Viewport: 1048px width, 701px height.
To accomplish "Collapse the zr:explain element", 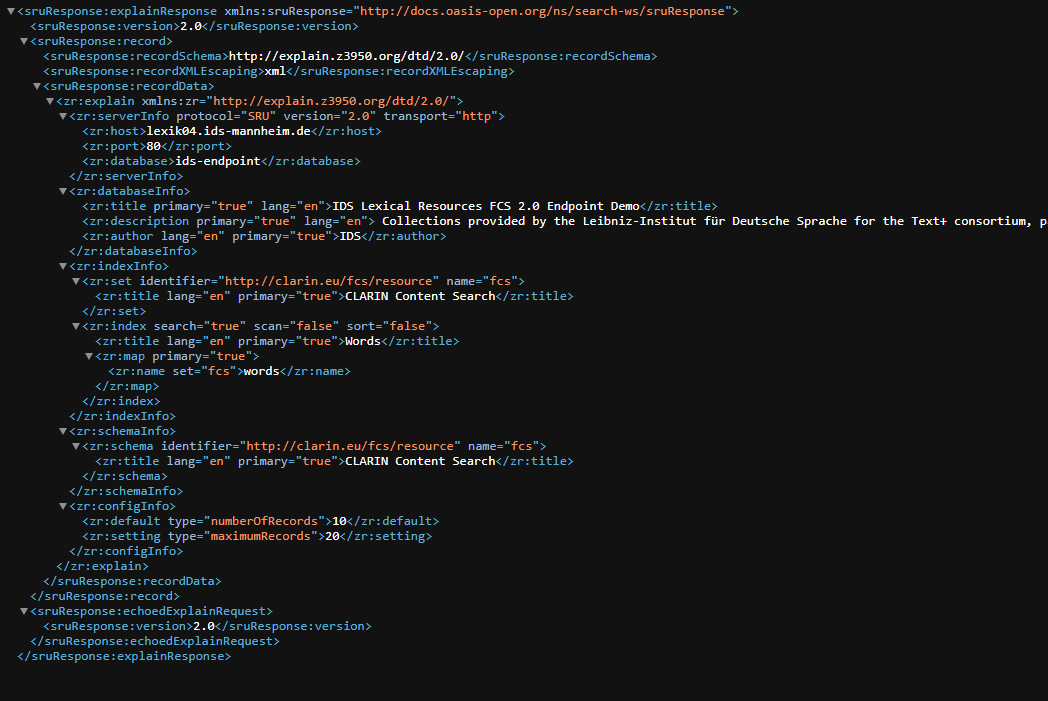I will 50,101.
